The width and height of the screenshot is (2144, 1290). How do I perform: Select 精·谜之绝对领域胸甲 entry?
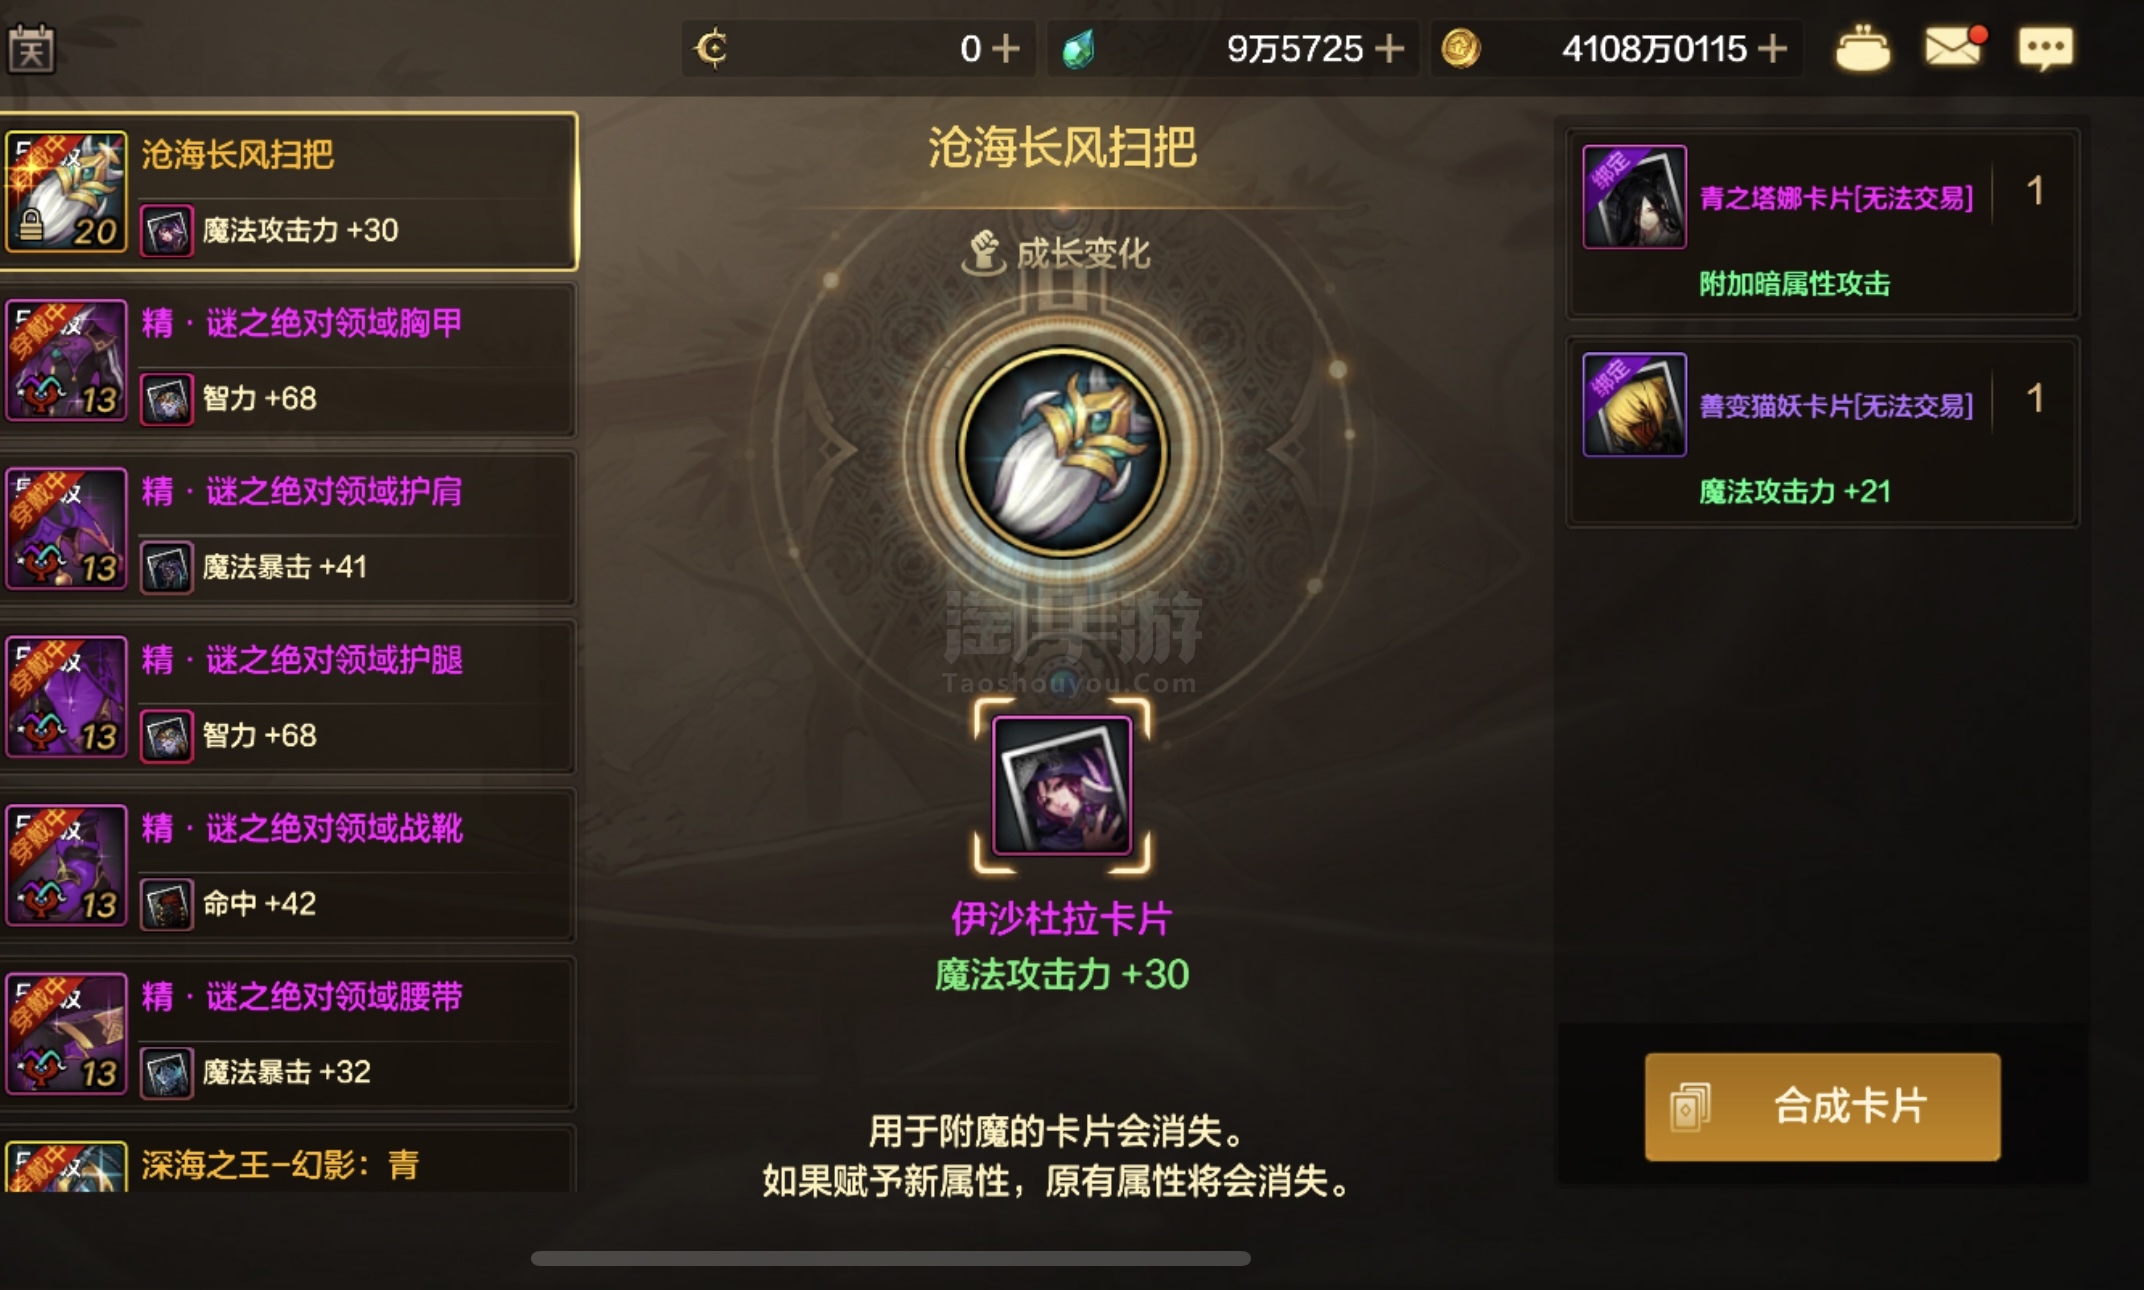click(x=288, y=360)
